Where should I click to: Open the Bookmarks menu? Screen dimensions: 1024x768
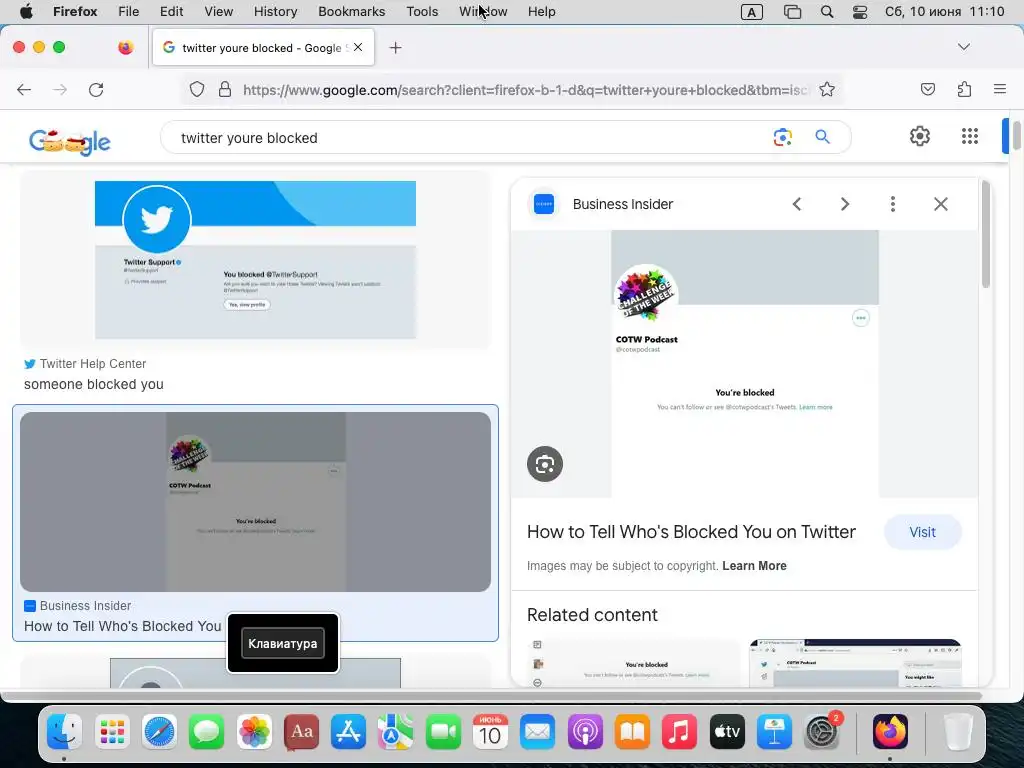[x=351, y=11]
